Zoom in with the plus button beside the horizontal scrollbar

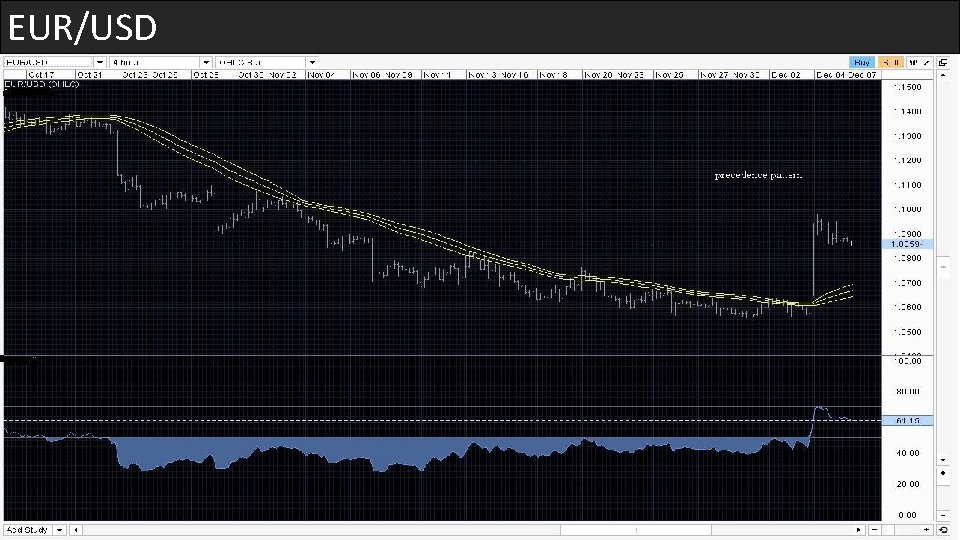(x=926, y=530)
